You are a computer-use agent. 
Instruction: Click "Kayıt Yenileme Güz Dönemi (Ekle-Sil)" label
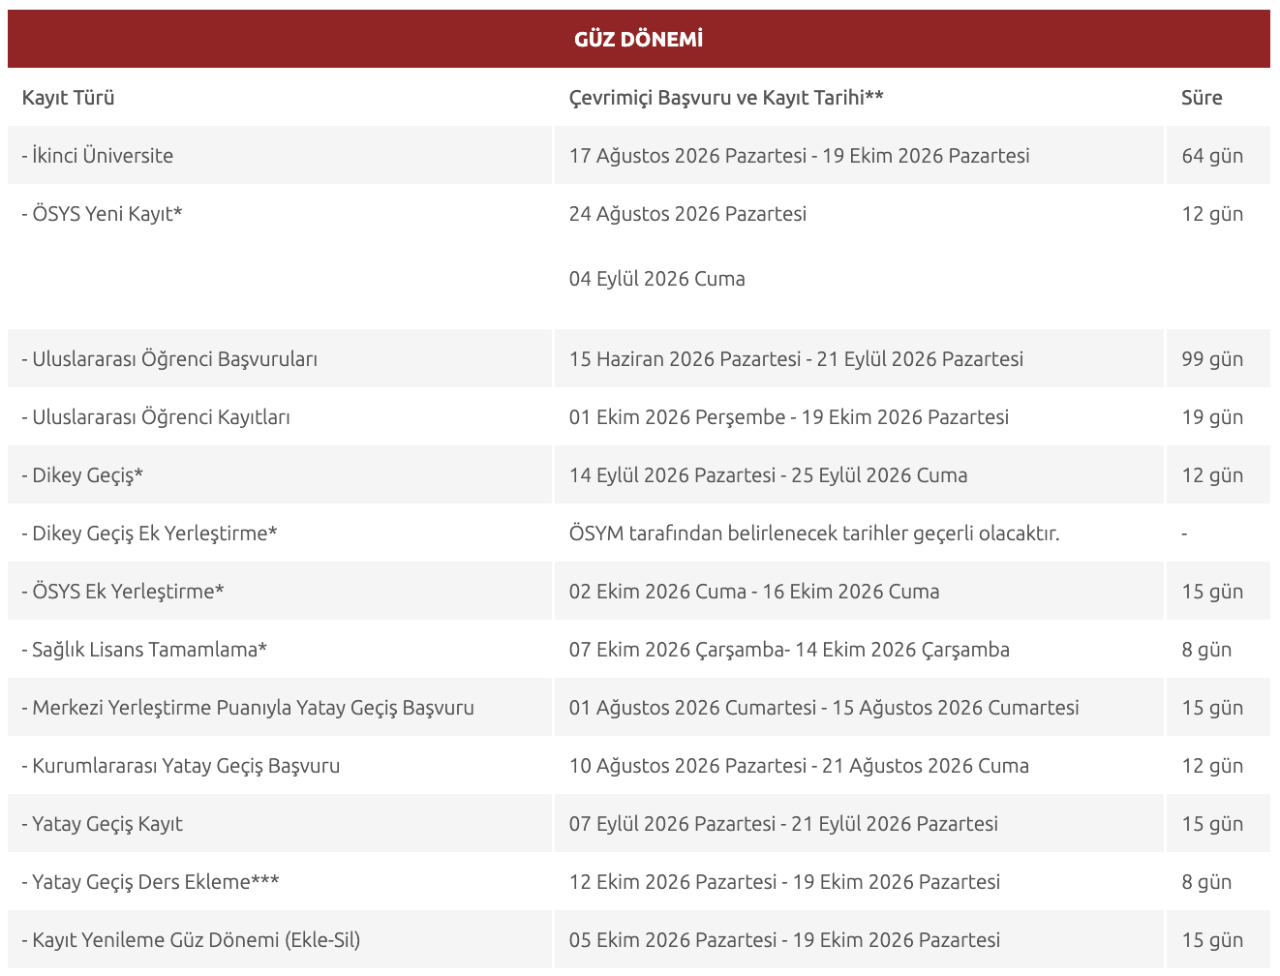191,939
